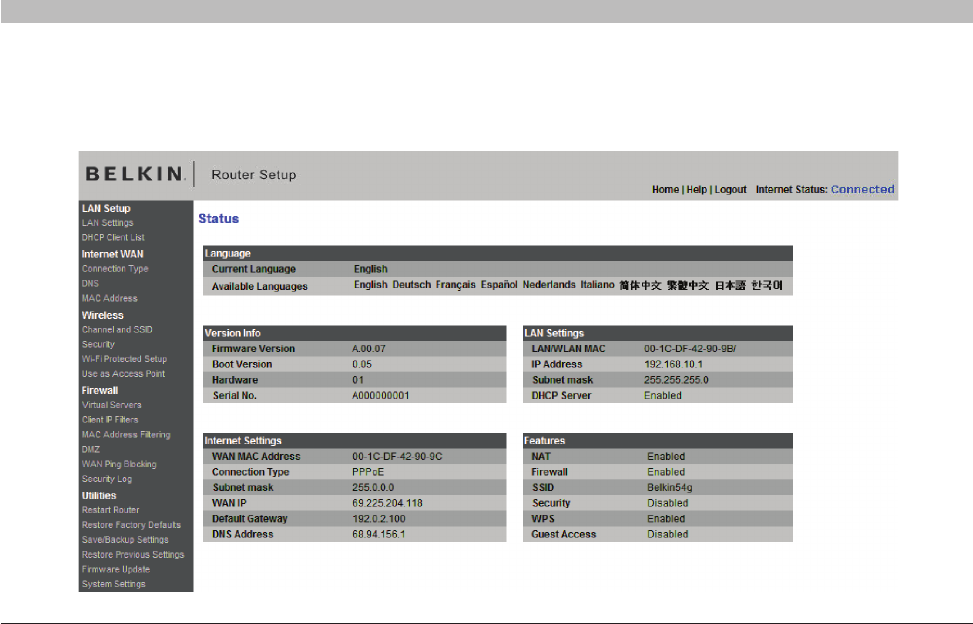The image size is (973, 624).
Task: Go to Channel and SSID settings
Action: (117, 330)
